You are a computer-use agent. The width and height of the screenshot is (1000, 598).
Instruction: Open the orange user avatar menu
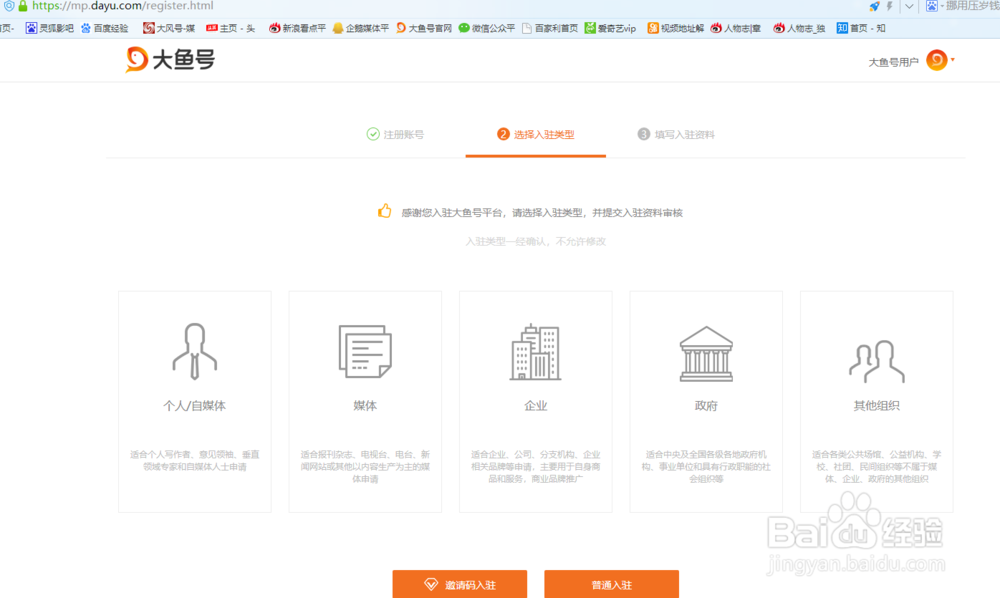tap(937, 60)
